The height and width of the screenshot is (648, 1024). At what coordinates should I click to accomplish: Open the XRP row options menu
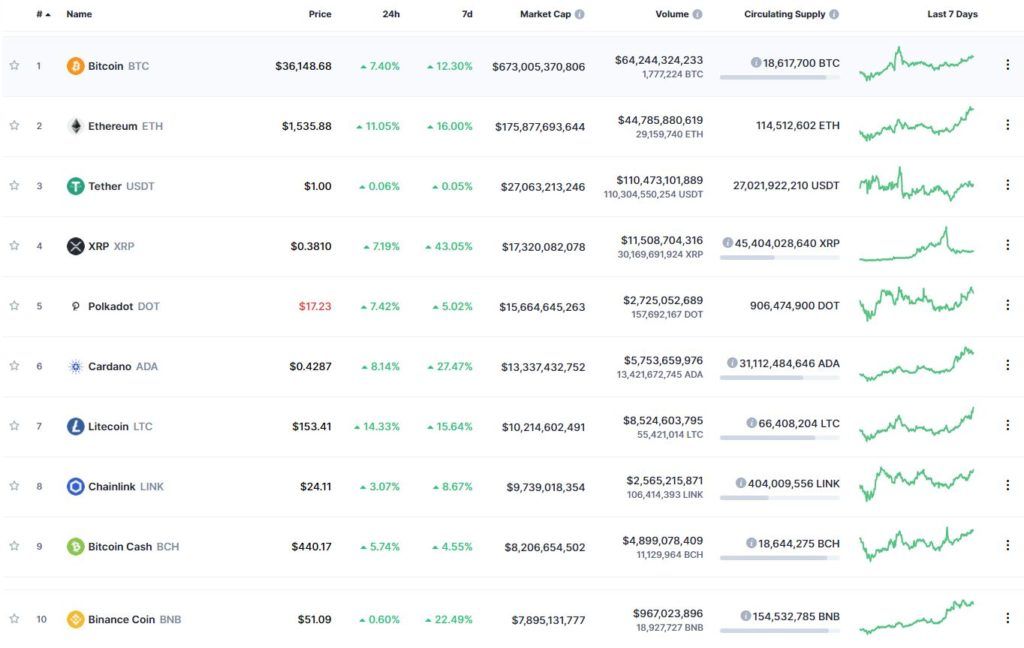tap(1008, 245)
